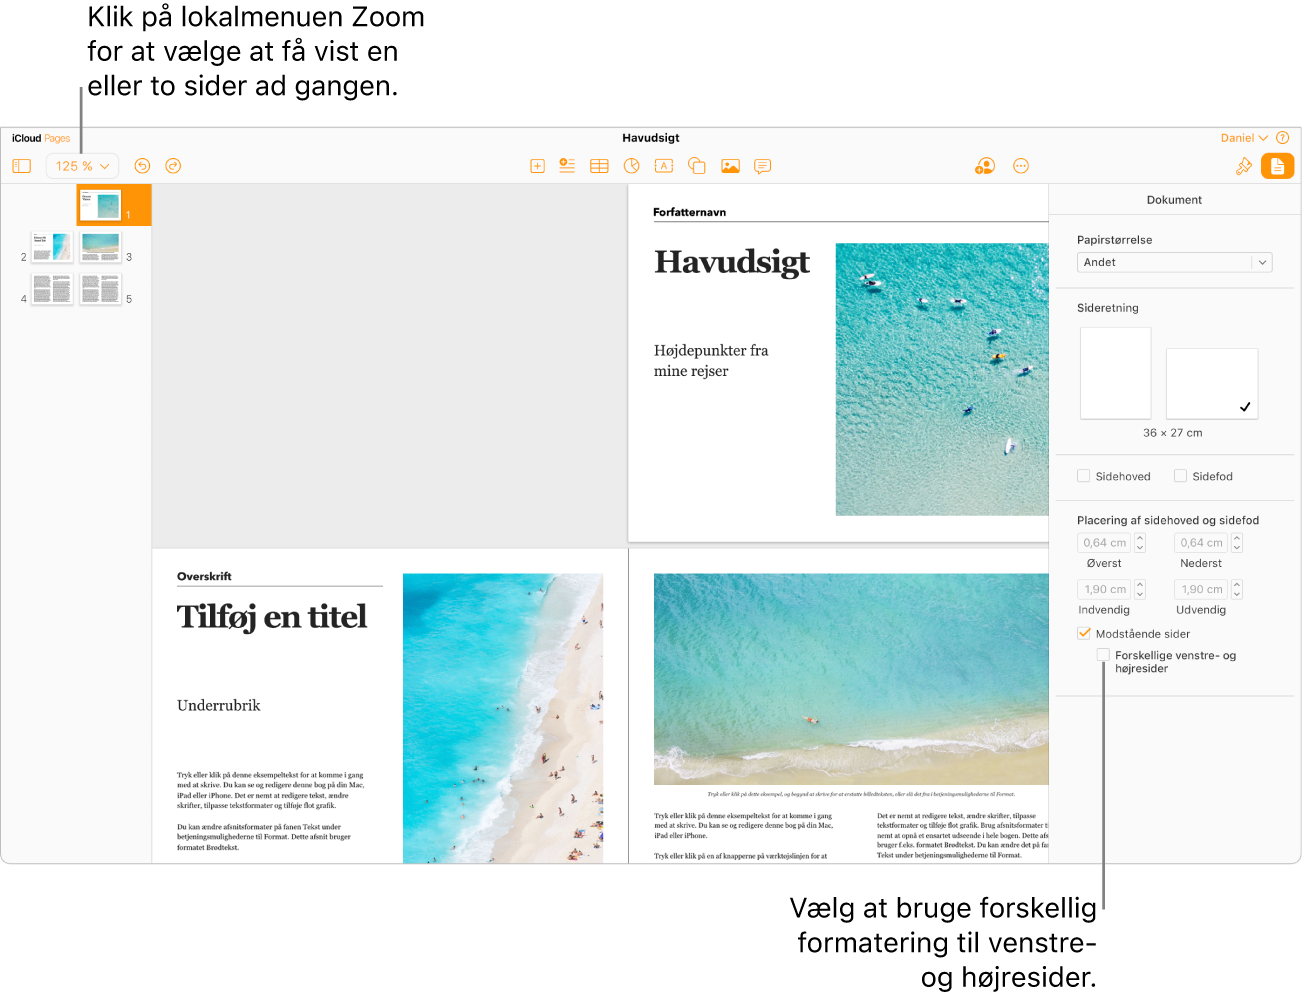Choose portrait page orientation
Image resolution: width=1303 pixels, height=1005 pixels.
1116,373
